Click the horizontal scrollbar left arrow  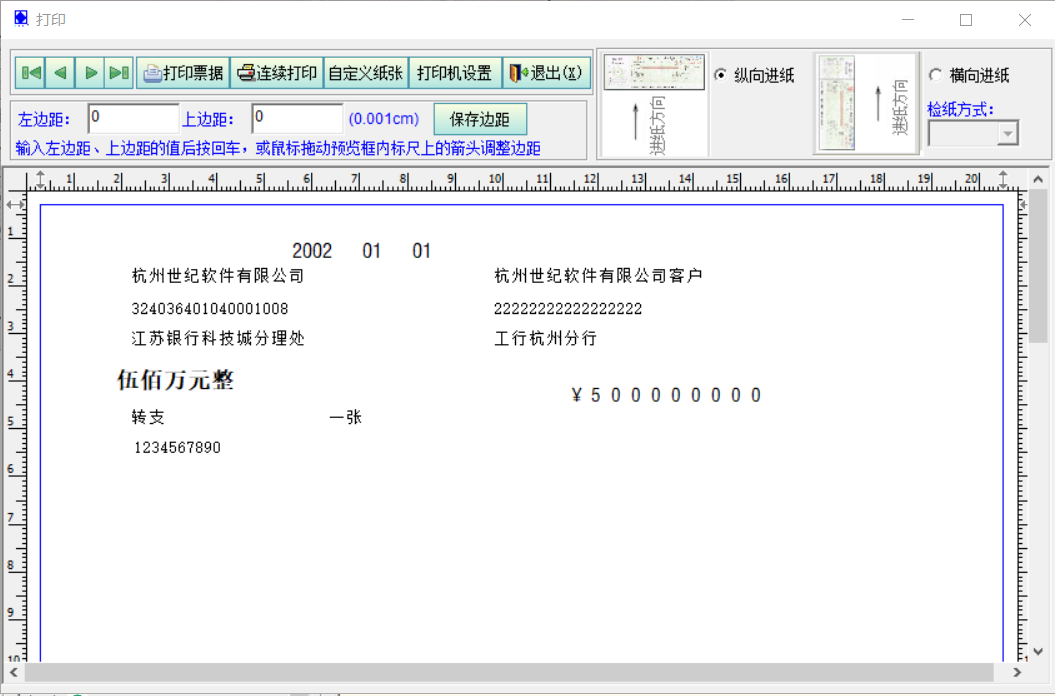tap(13, 672)
